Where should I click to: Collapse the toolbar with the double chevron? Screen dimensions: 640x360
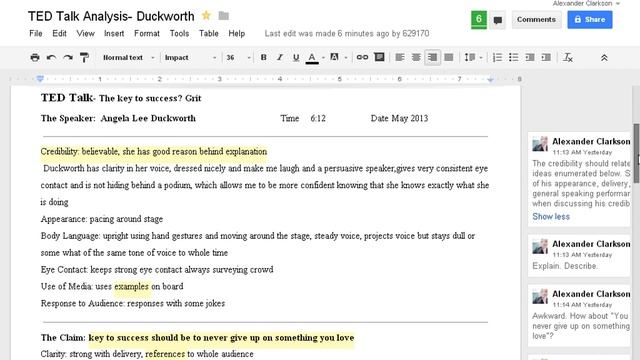(x=604, y=58)
